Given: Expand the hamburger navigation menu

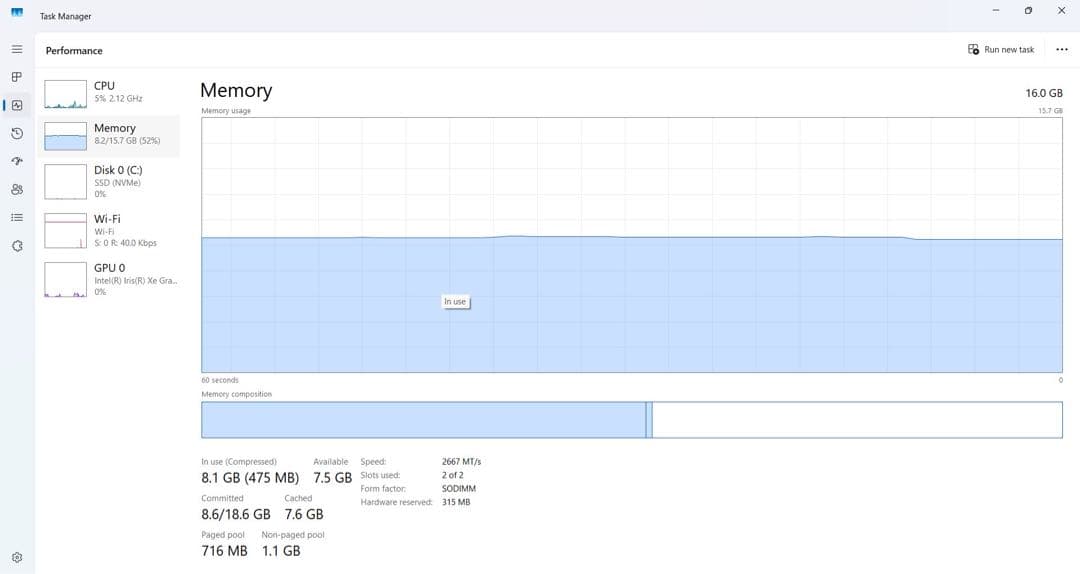Looking at the screenshot, I should point(17,49).
